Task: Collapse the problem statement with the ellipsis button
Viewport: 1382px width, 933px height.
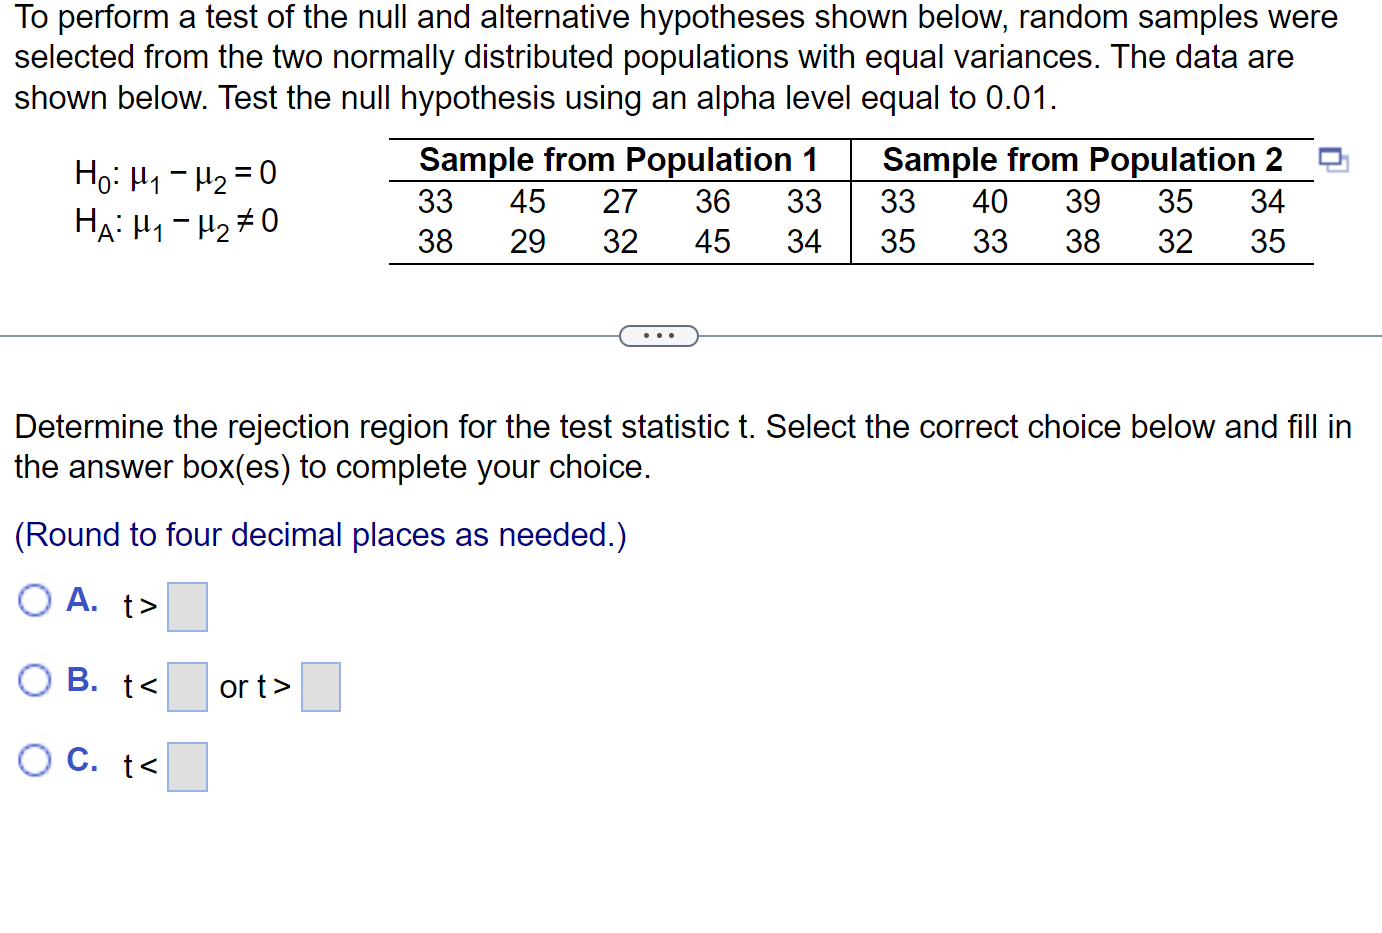Action: click(658, 335)
